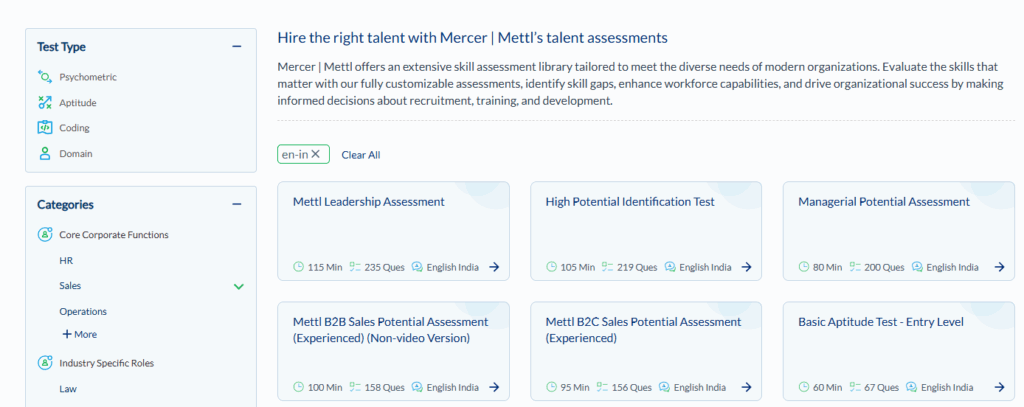Screen dimensions: 1024x407
Task: Open the Managerial Potential Assessment title
Action: coord(884,202)
